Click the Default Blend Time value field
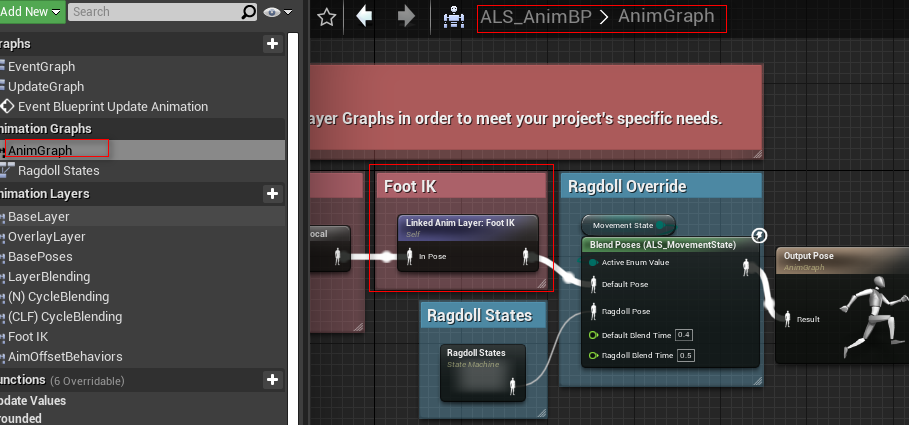This screenshot has height=425, width=909. click(684, 334)
